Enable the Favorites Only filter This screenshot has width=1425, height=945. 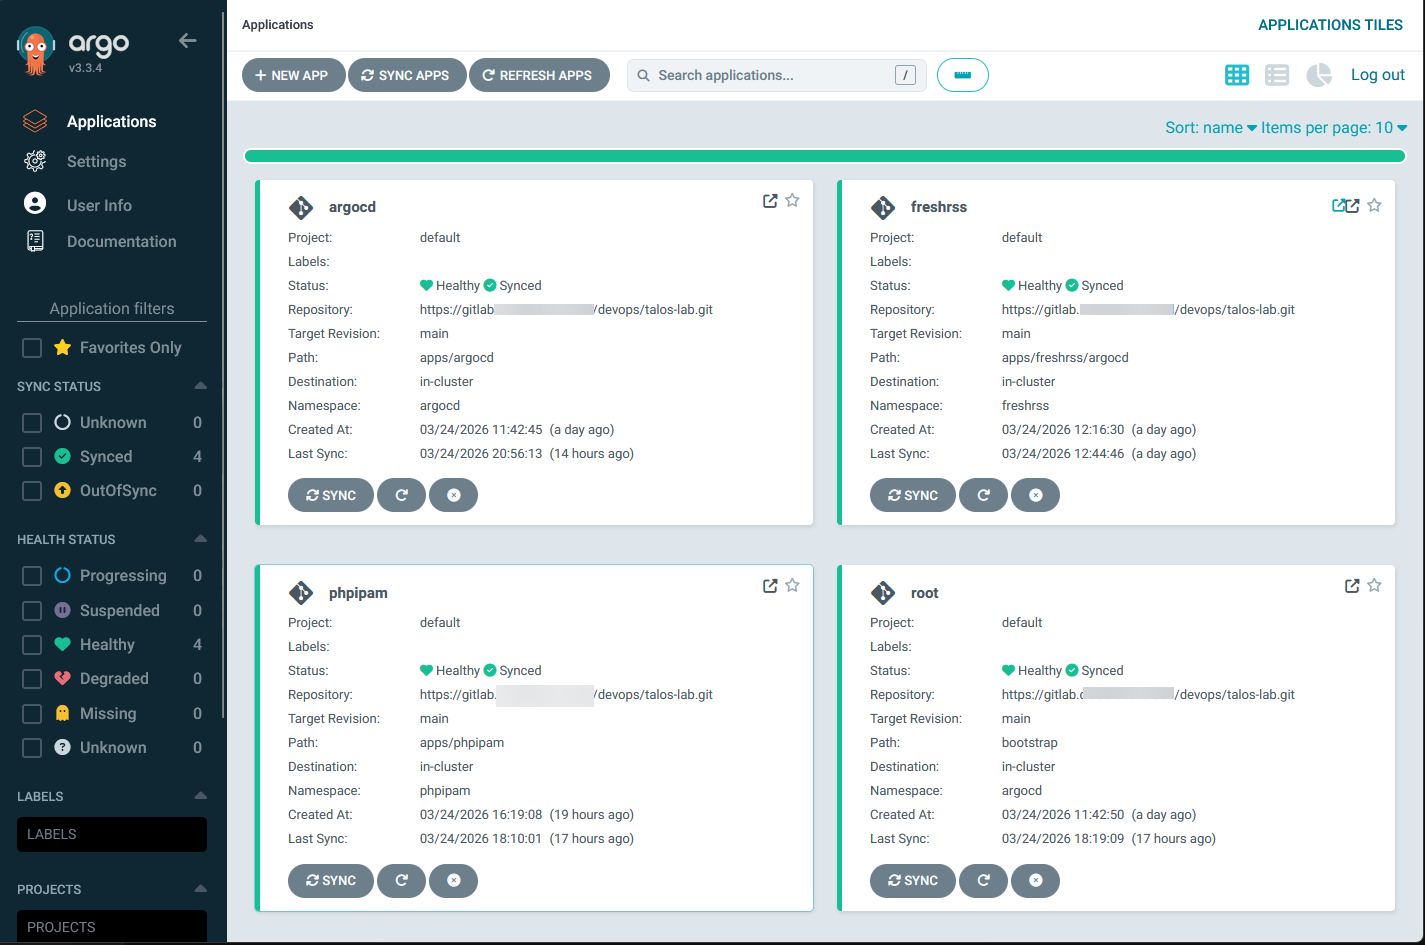click(32, 348)
